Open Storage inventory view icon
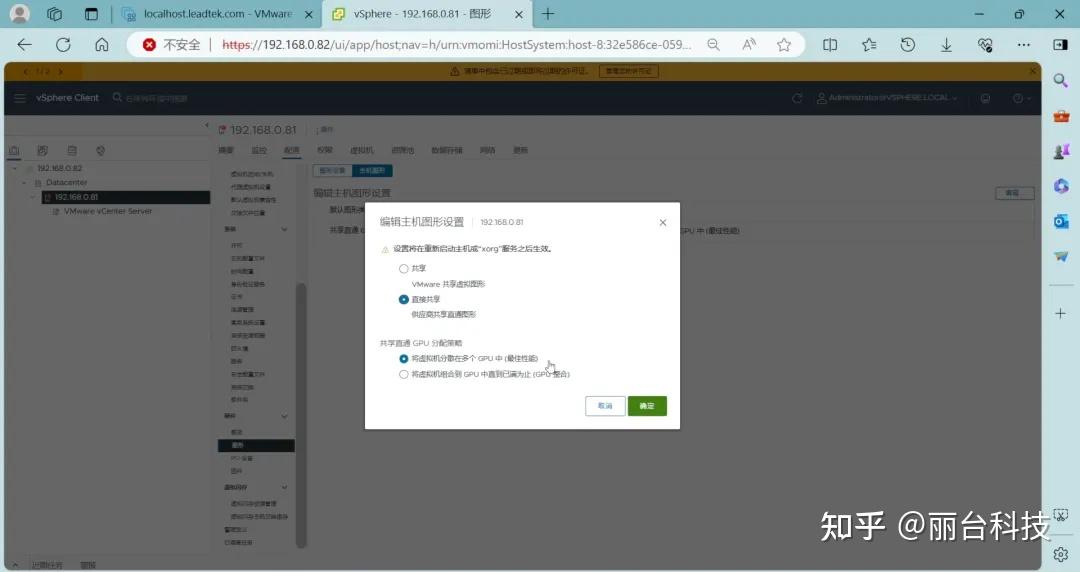Screen dimensions: 1080x572 click(72, 150)
